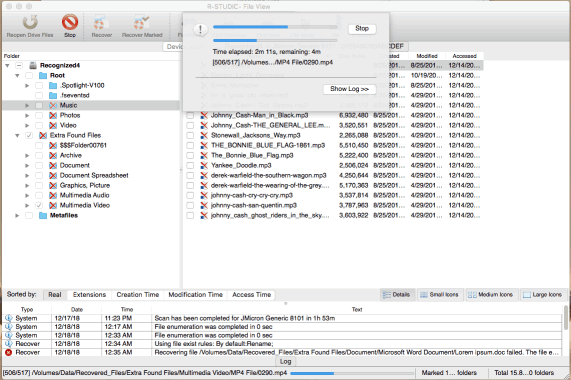This screenshot has width=571, height=380.
Task: Sort by Creation Time
Action: (138, 295)
